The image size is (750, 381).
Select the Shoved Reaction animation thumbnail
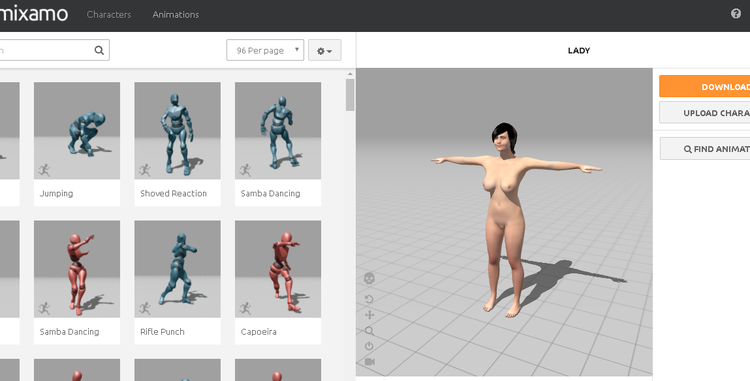click(x=177, y=131)
